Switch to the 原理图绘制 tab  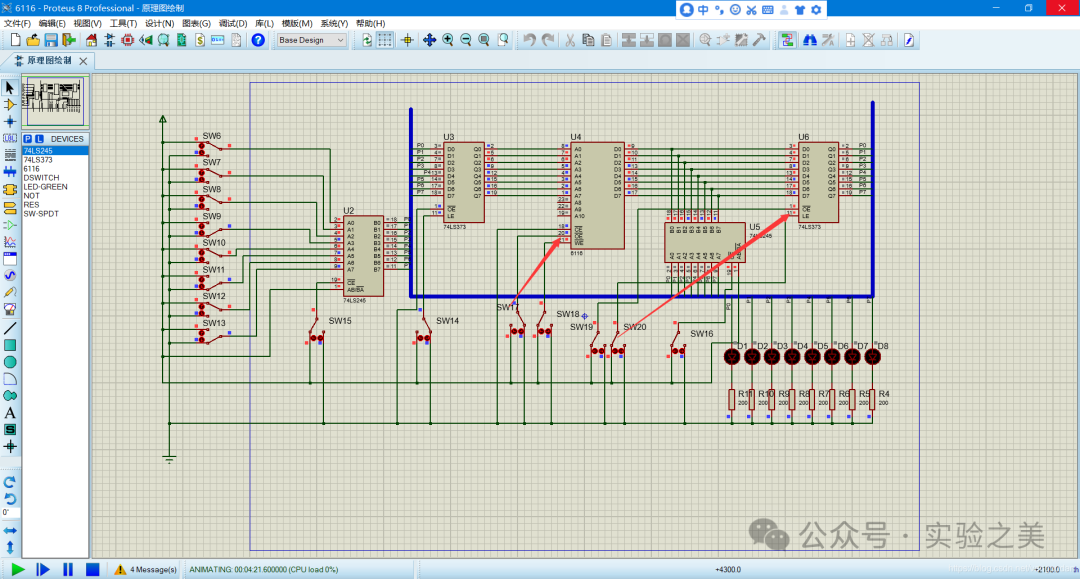[x=48, y=61]
